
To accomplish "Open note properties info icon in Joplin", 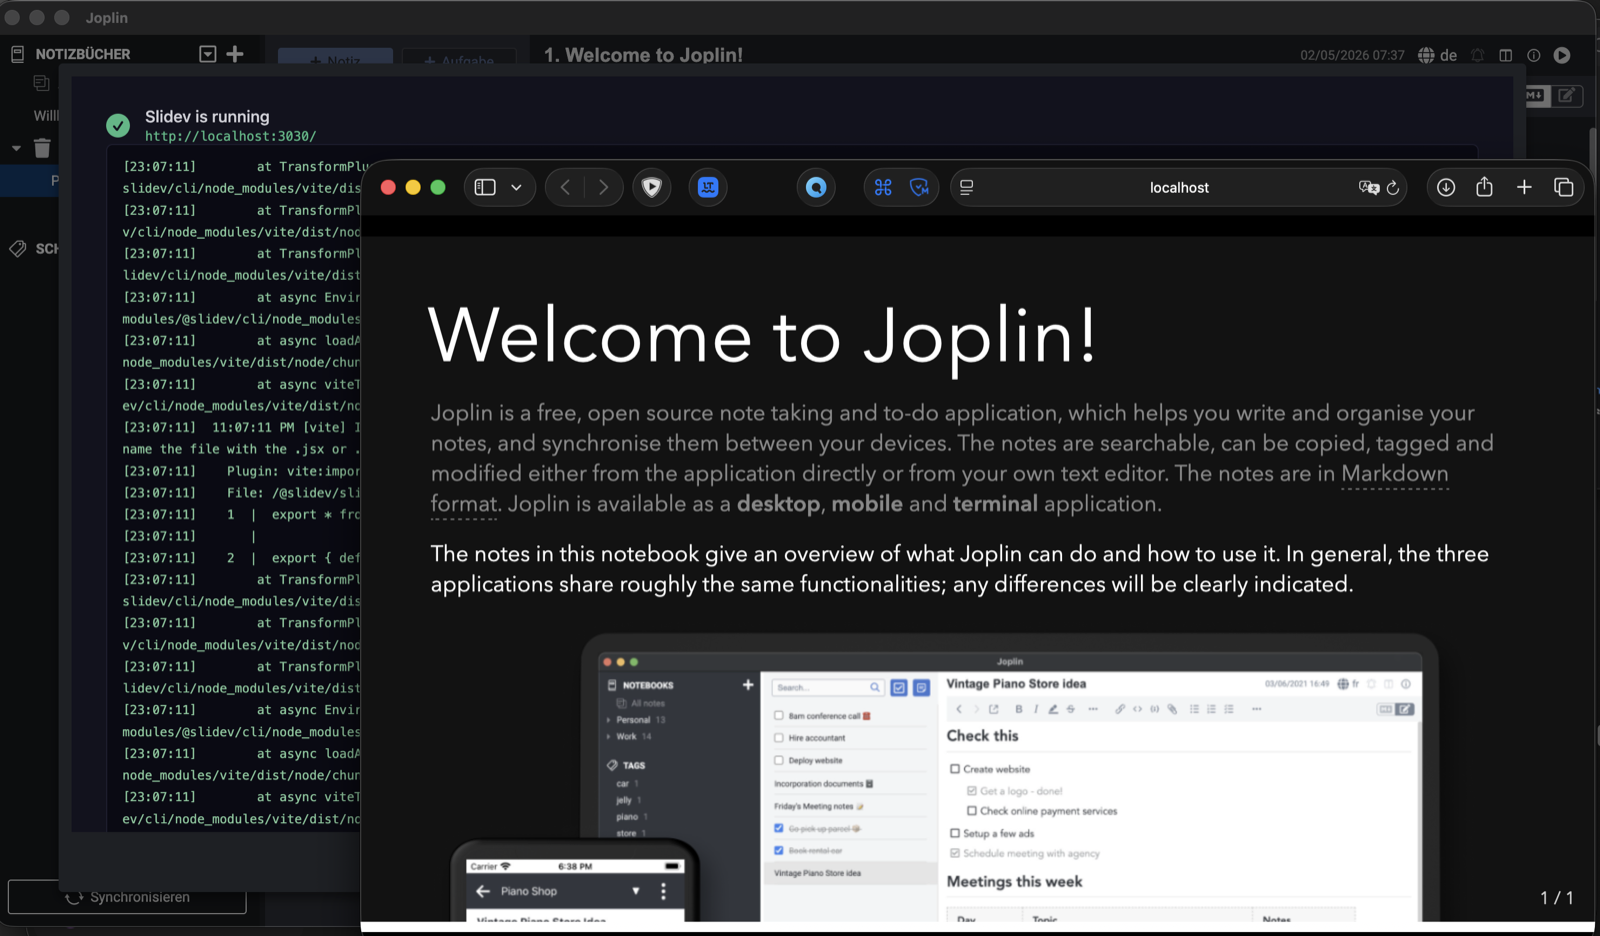I will (1534, 55).
